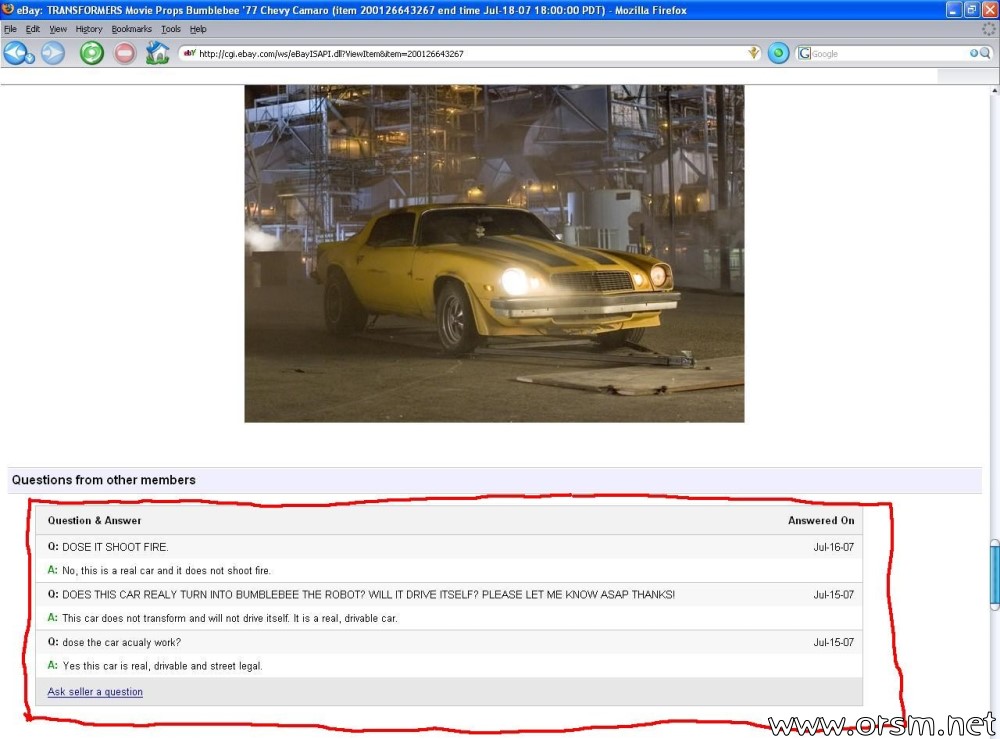Screen dimensions: 1000x739
Task: Click the answer 'This car does not transform'
Action: click(230, 618)
